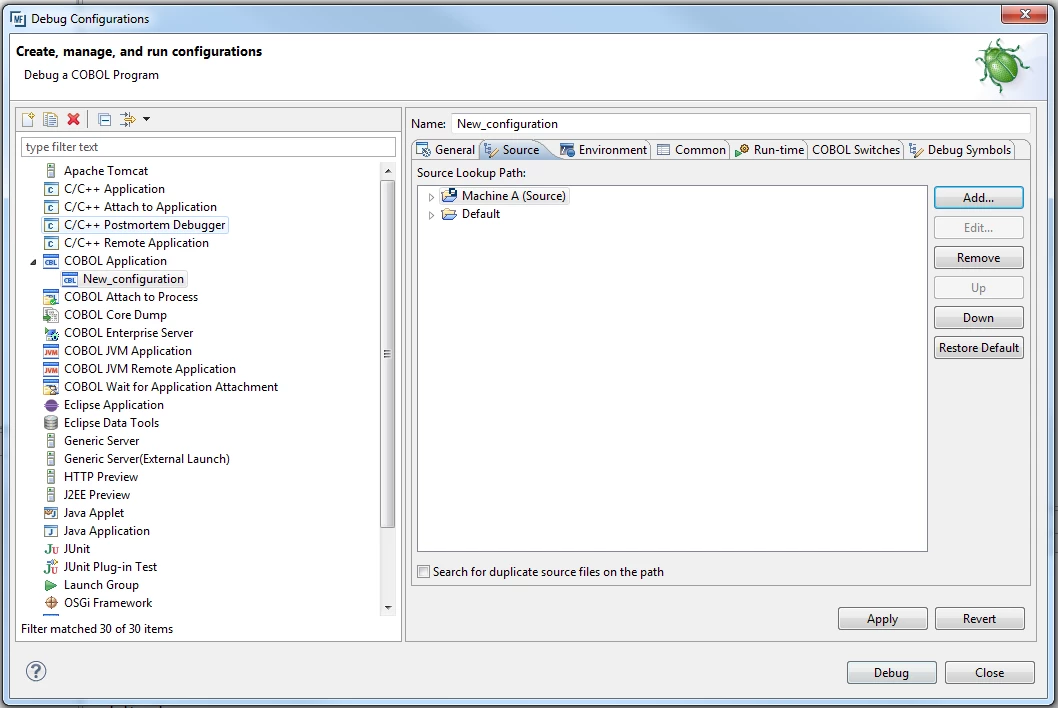Open the COBOL Switches tab
The width and height of the screenshot is (1058, 708).
(x=856, y=150)
